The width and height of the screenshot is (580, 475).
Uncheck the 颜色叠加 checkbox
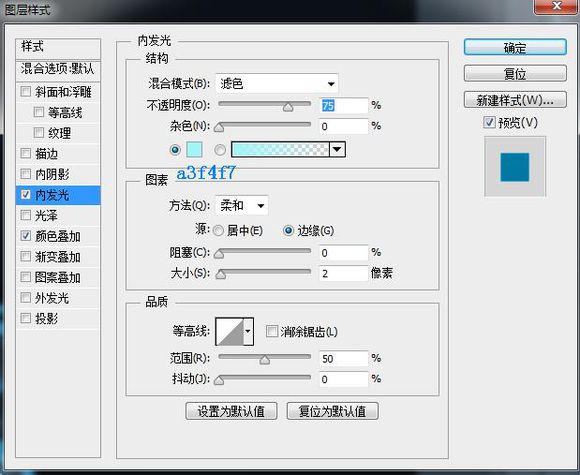click(26, 236)
